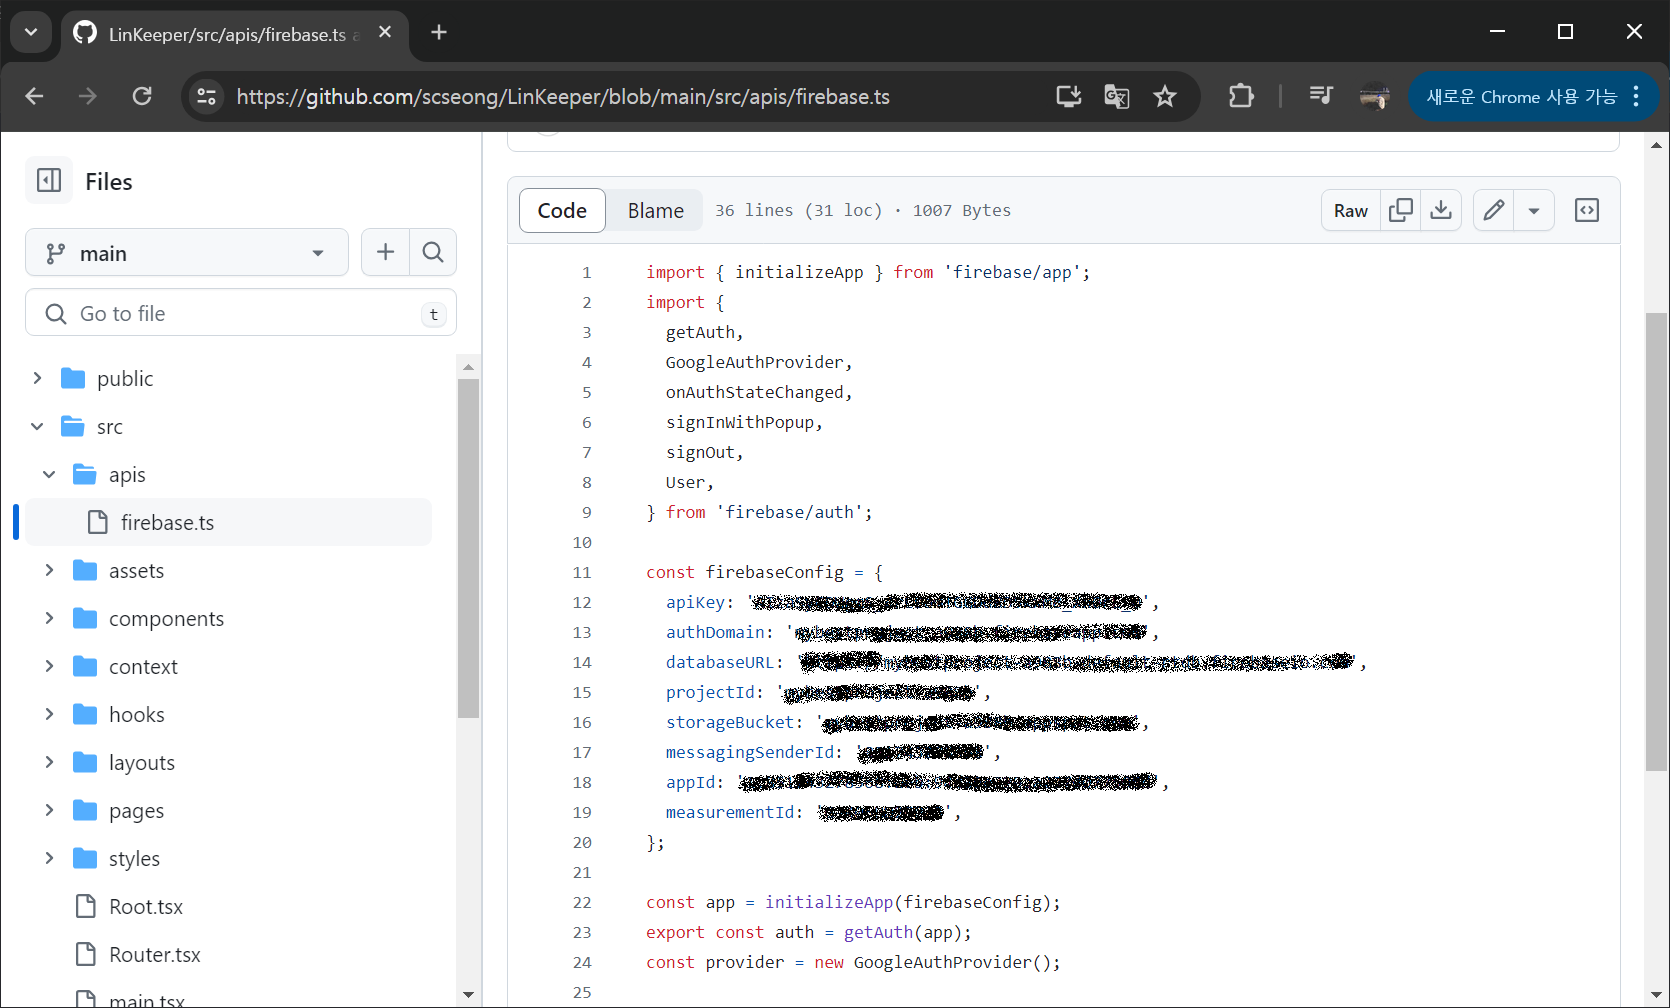Screen dimensions: 1670x1008
Task: Expand the context folder
Action: tap(49, 666)
